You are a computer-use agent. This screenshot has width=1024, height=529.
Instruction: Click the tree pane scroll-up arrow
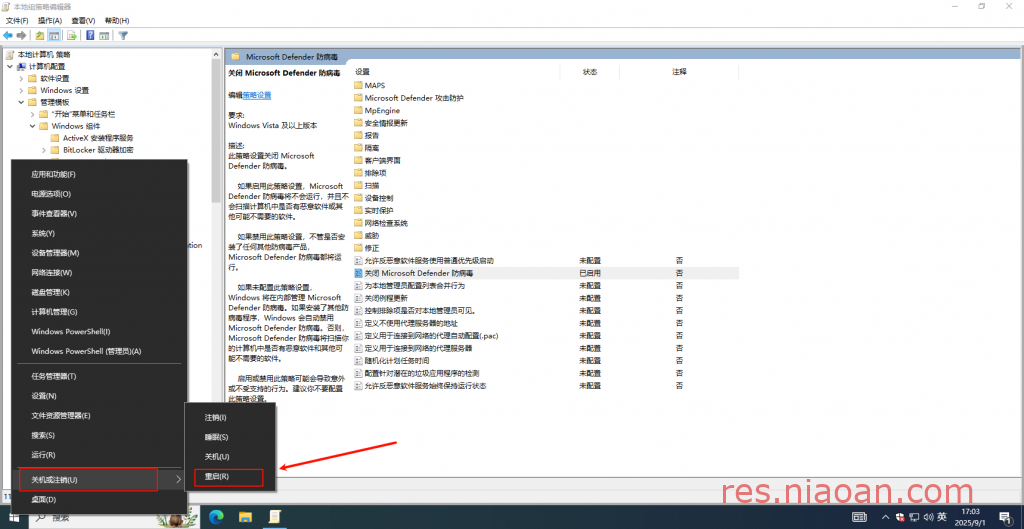(x=216, y=55)
